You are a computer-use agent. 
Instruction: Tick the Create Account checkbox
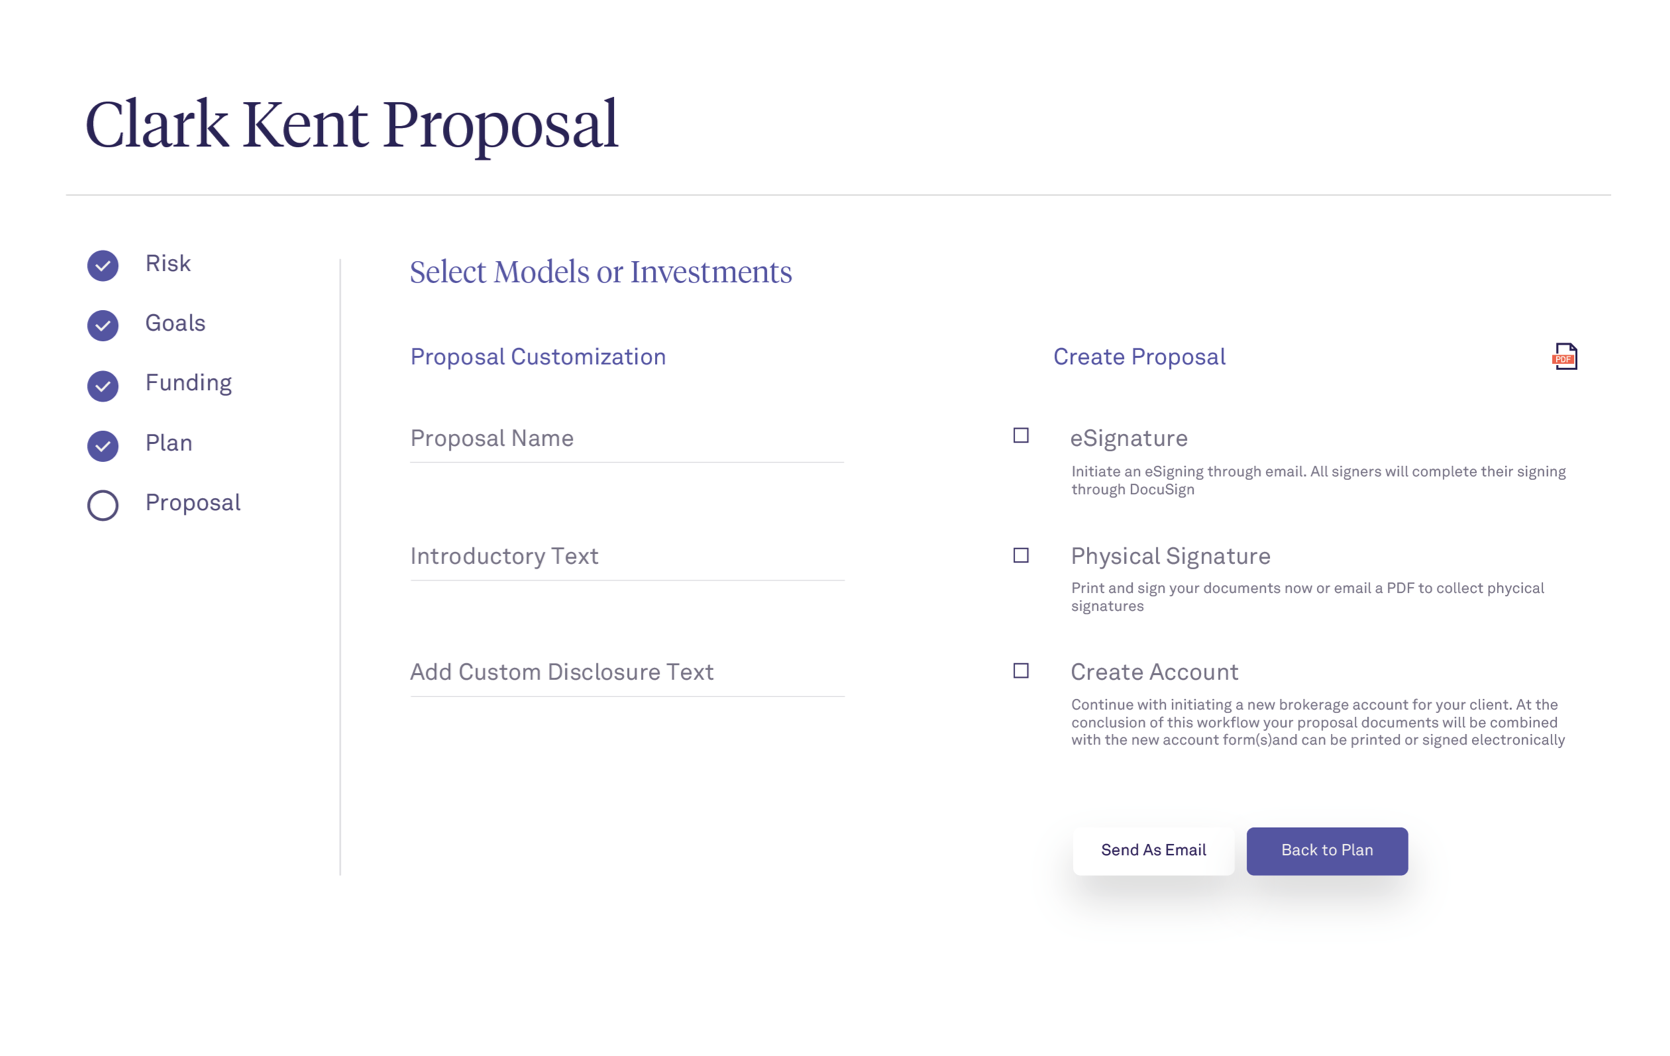[x=1021, y=671]
